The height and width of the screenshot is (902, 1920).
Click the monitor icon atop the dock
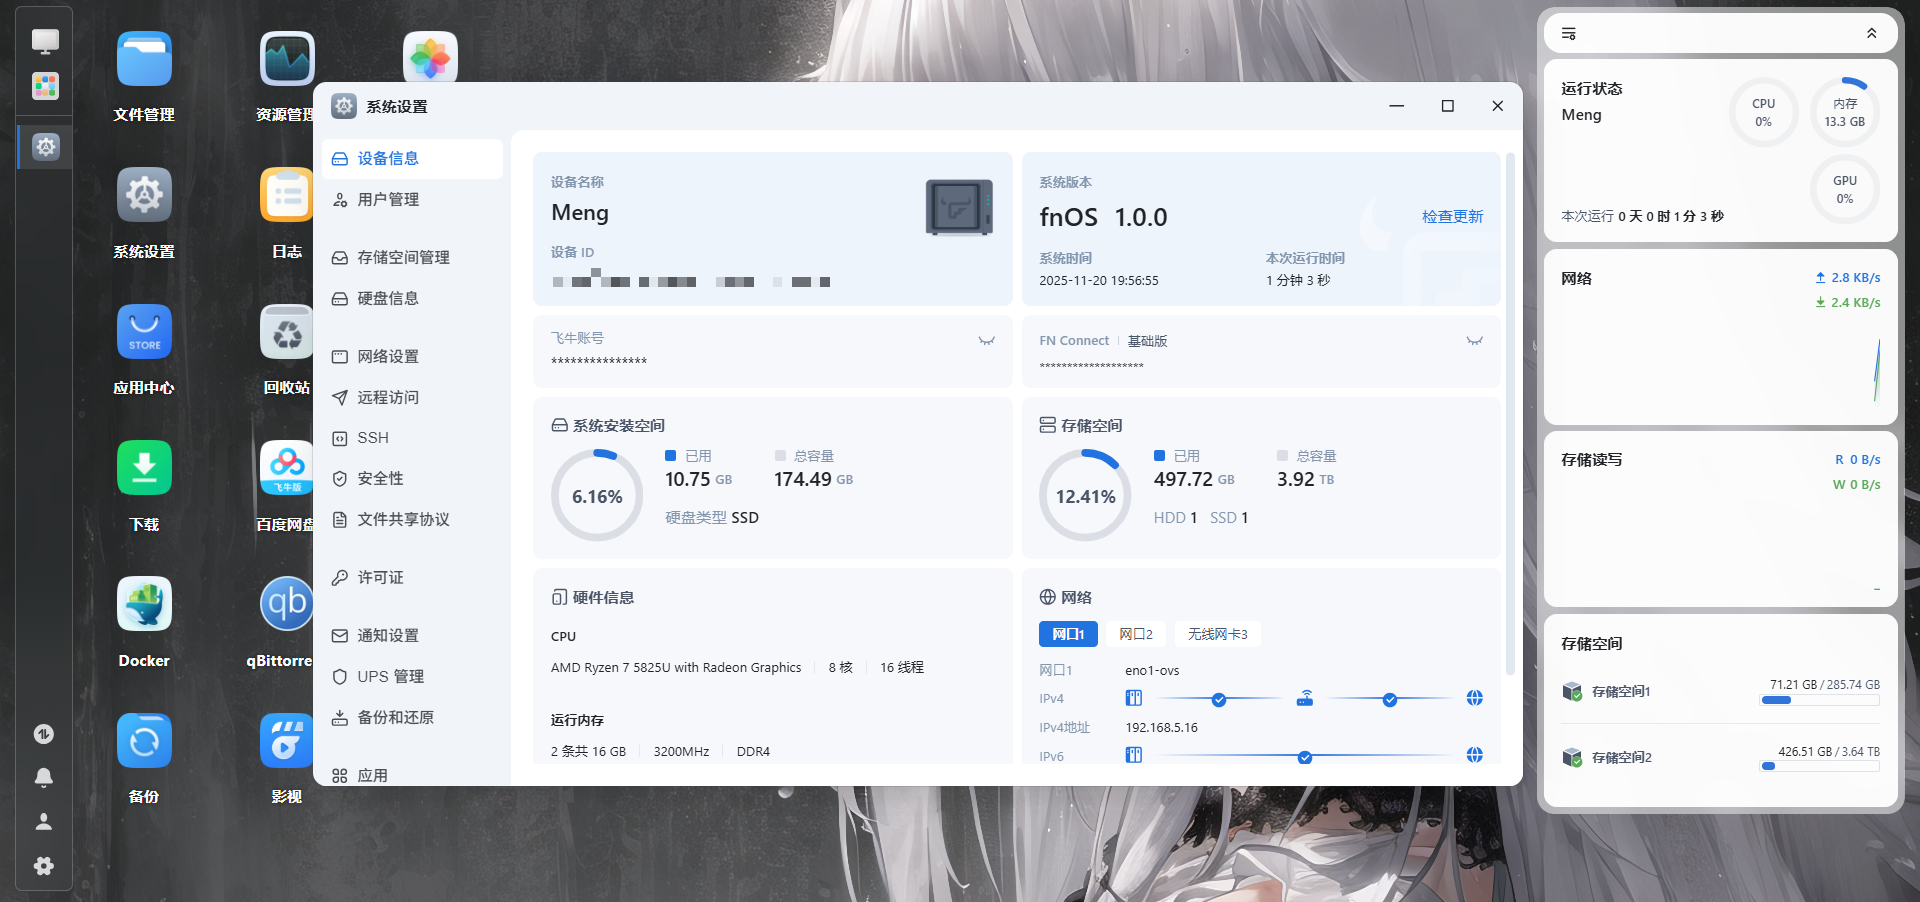(x=45, y=41)
